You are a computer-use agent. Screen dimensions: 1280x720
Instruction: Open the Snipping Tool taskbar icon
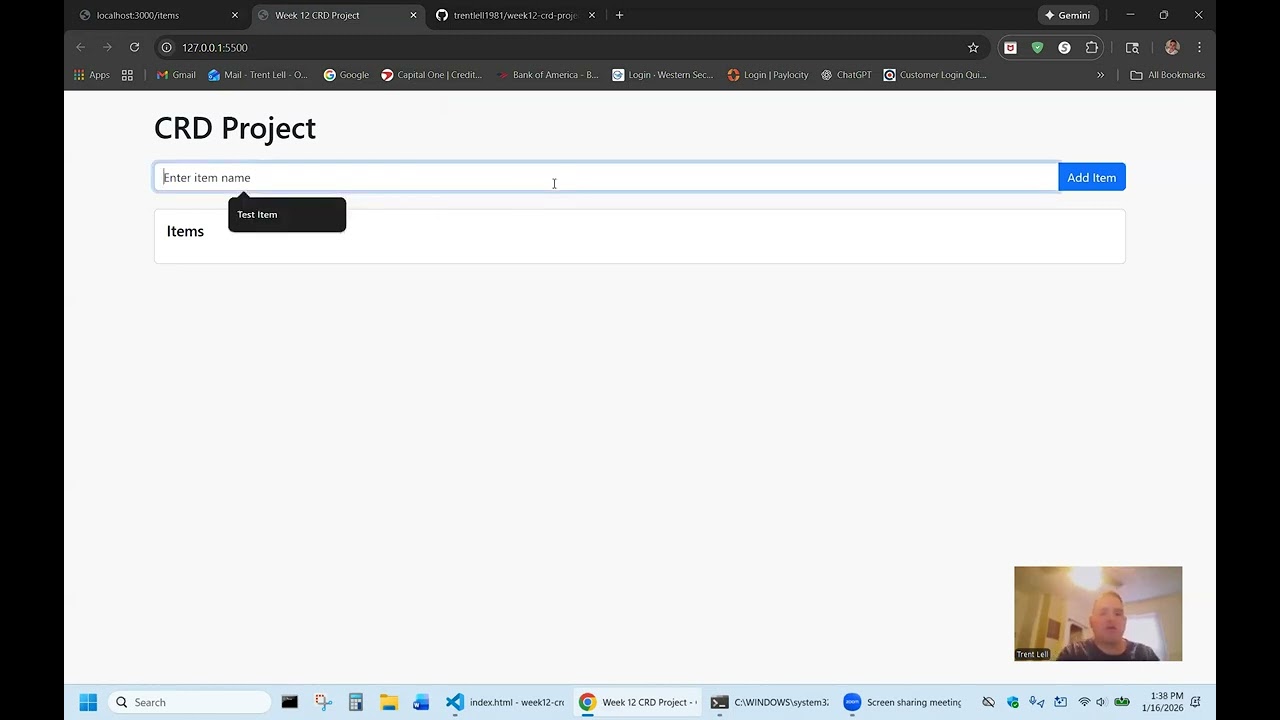pos(323,702)
